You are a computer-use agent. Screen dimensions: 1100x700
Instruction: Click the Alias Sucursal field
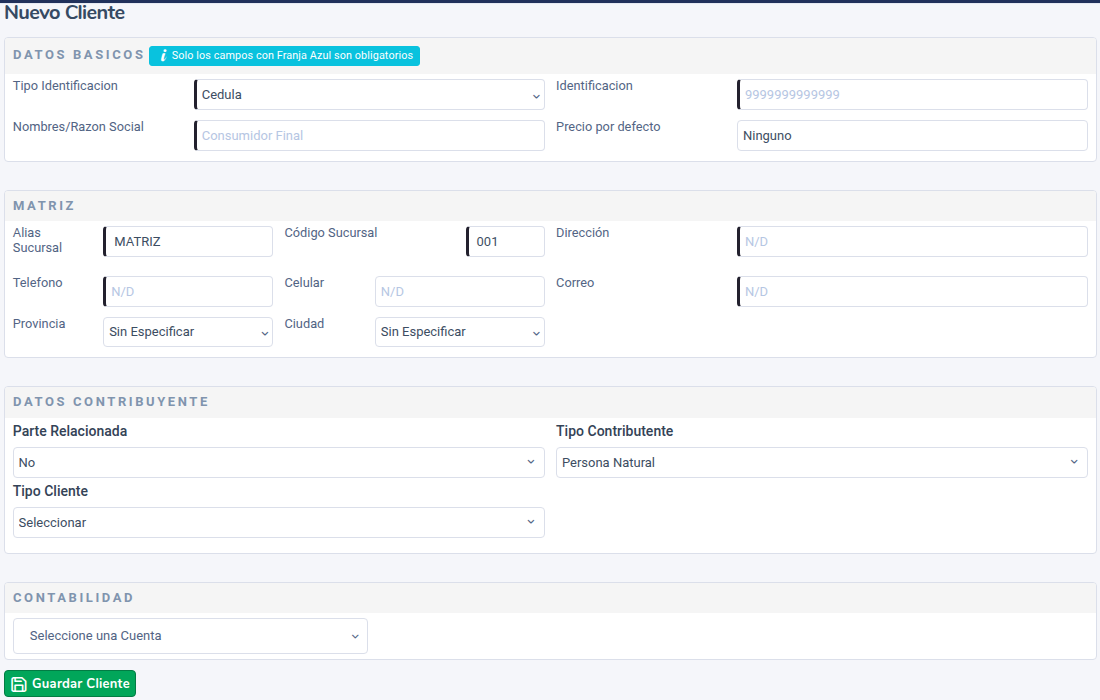tap(187, 241)
